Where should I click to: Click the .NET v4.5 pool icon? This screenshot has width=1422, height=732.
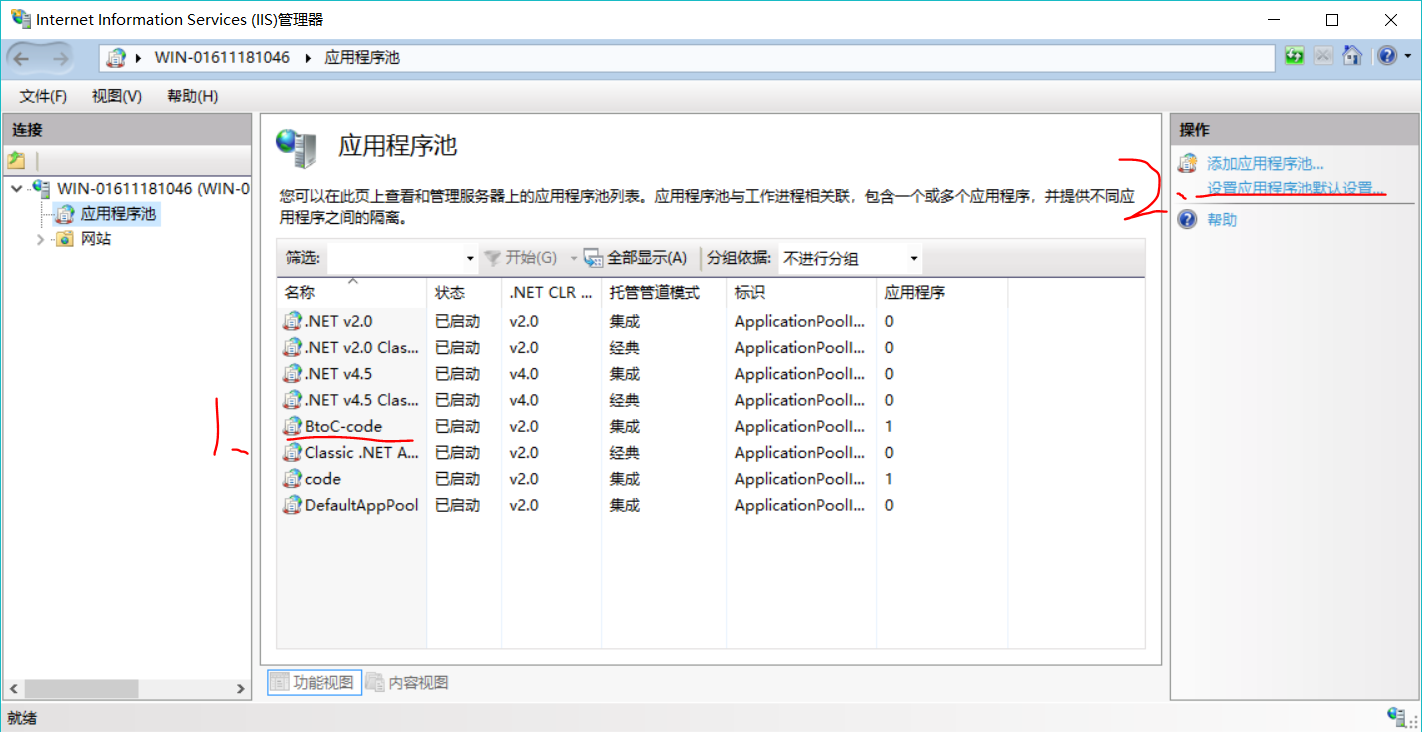292,373
